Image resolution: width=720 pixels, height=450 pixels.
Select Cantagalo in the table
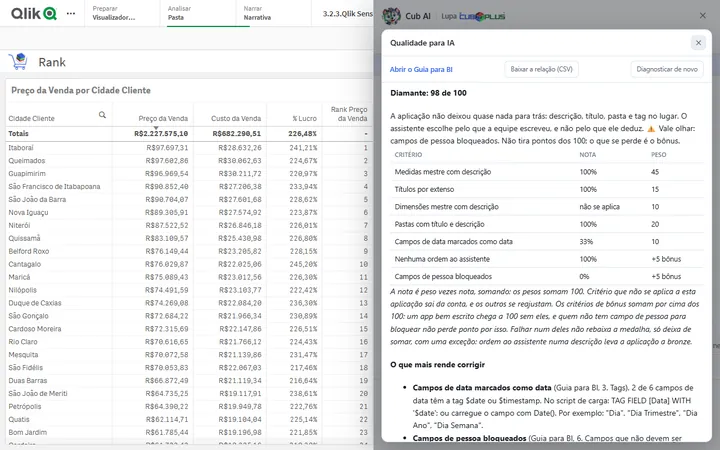(x=24, y=264)
